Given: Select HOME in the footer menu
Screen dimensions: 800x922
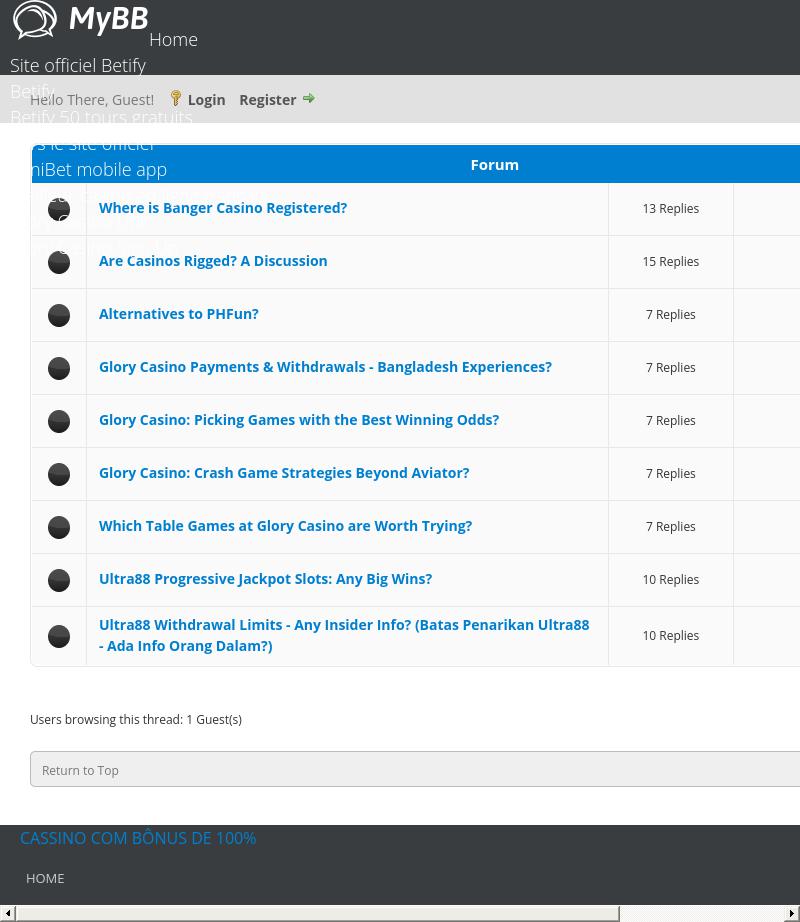Looking at the screenshot, I should pos(45,878).
